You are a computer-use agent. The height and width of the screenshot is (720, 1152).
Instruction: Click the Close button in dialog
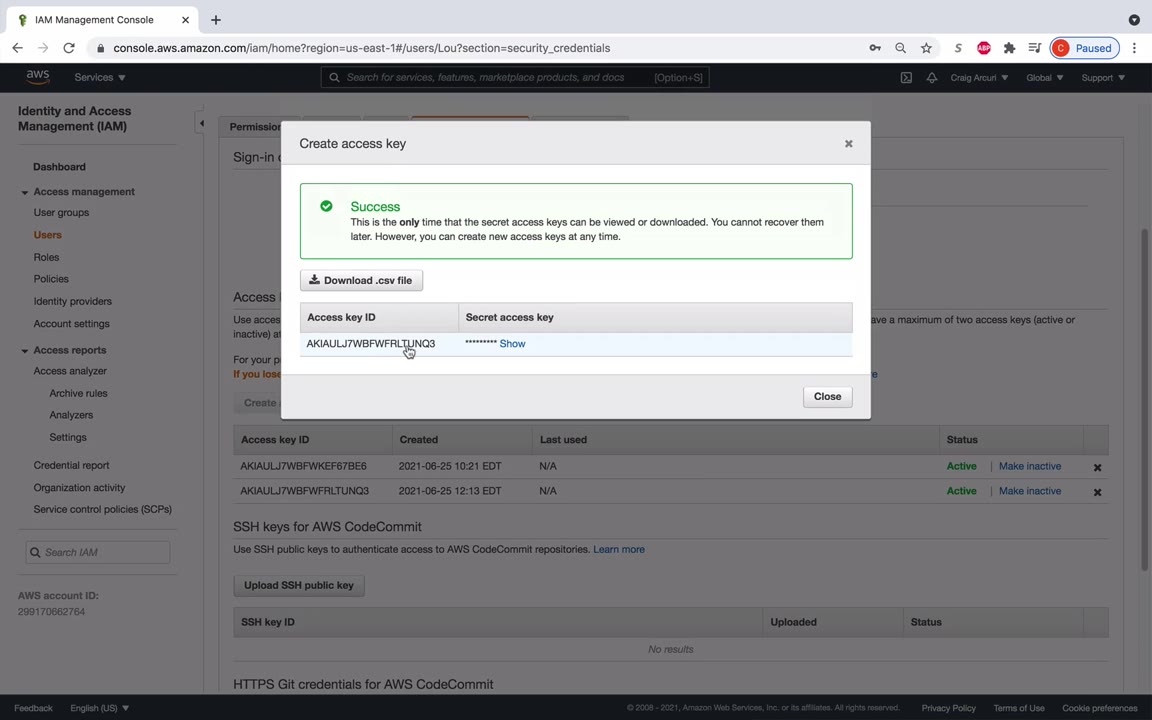827,397
